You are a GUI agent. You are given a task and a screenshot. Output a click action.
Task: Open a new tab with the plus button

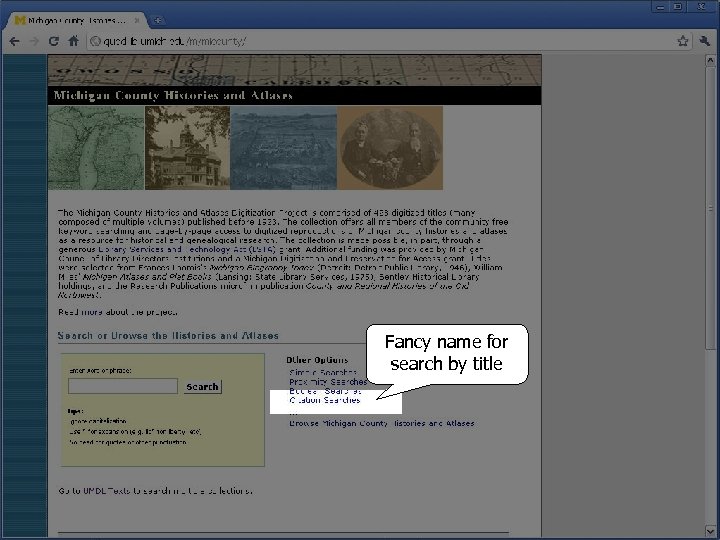click(x=158, y=20)
